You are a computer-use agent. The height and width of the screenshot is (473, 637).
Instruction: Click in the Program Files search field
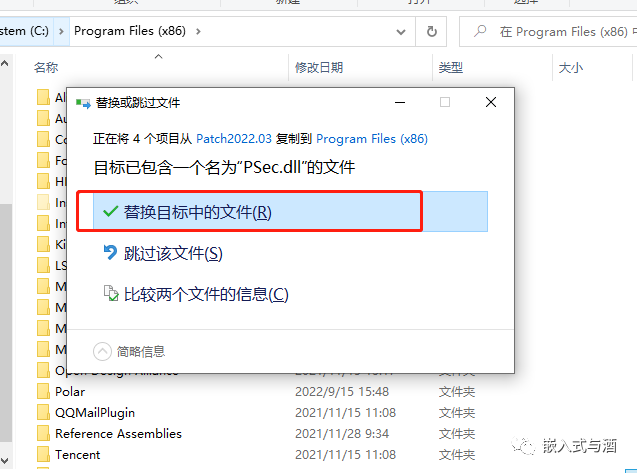pyautogui.click(x=565, y=32)
